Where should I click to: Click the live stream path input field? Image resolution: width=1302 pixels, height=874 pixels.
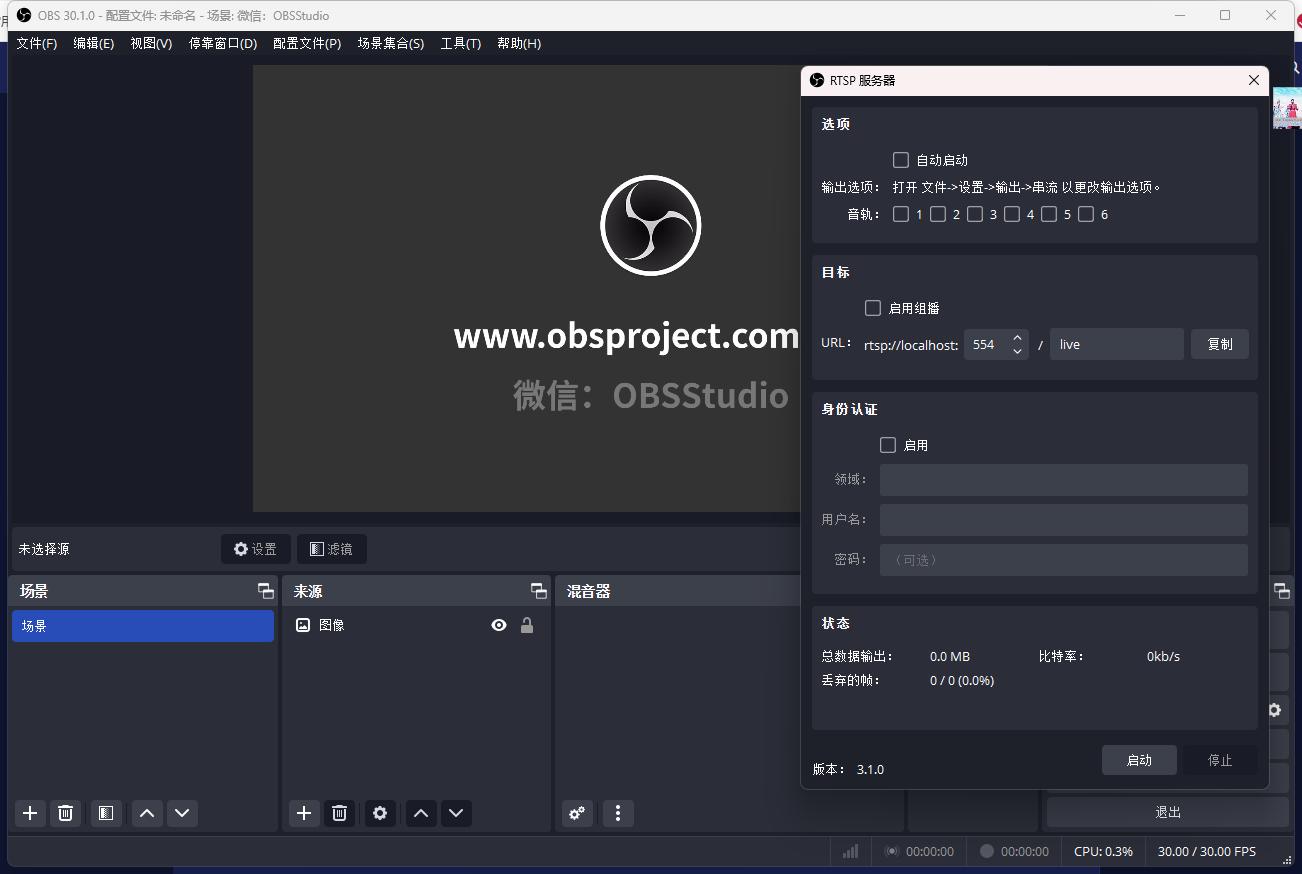point(1116,343)
